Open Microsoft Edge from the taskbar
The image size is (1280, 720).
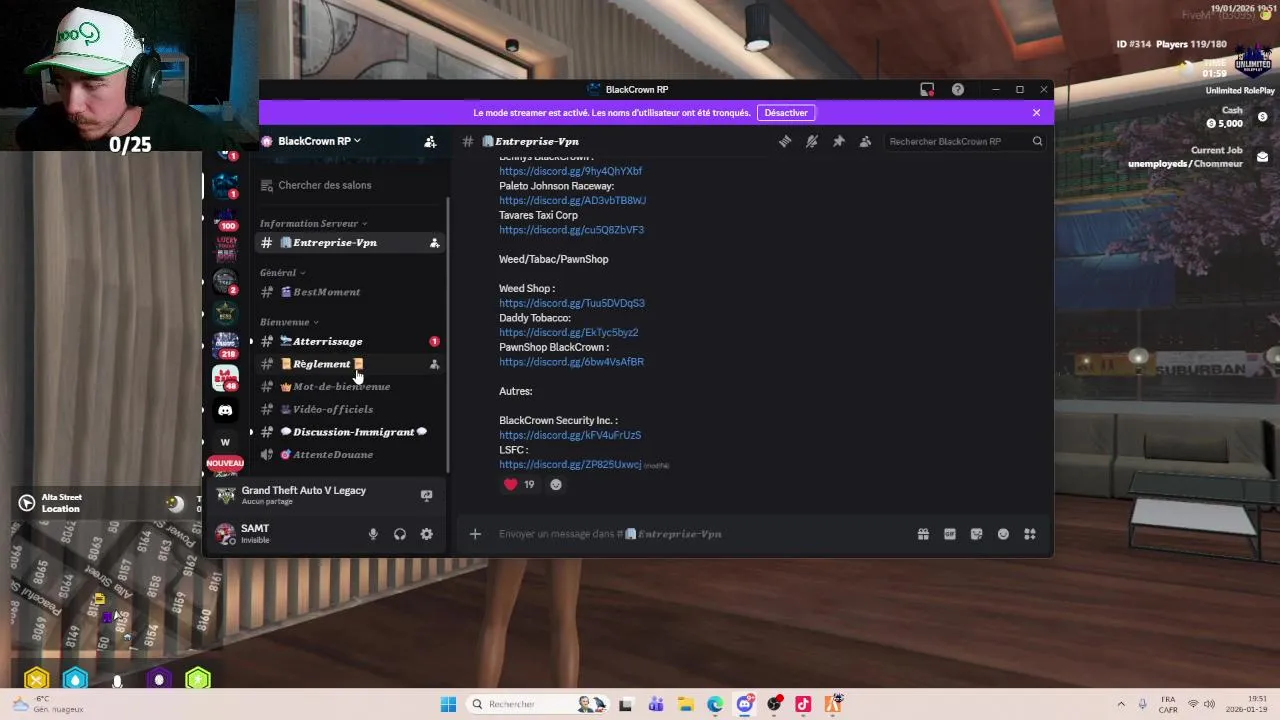[x=715, y=704]
